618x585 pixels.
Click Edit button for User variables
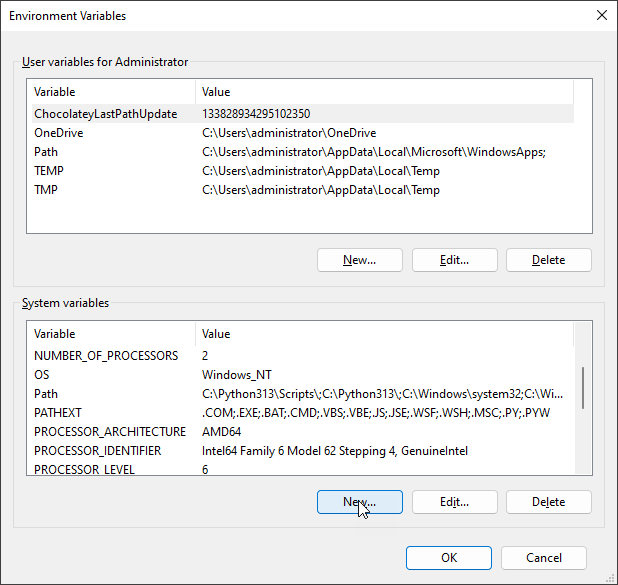(x=454, y=260)
